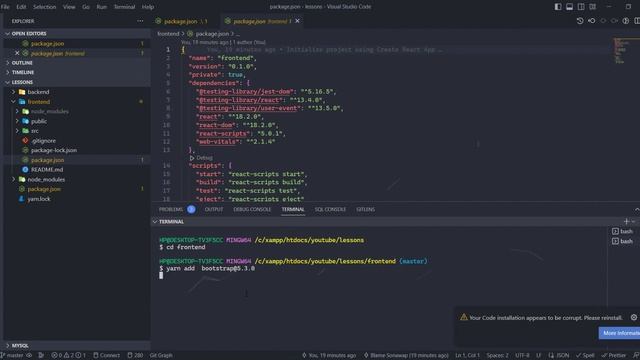
Task: Click Debug codelens above scripts
Action: (x=201, y=158)
